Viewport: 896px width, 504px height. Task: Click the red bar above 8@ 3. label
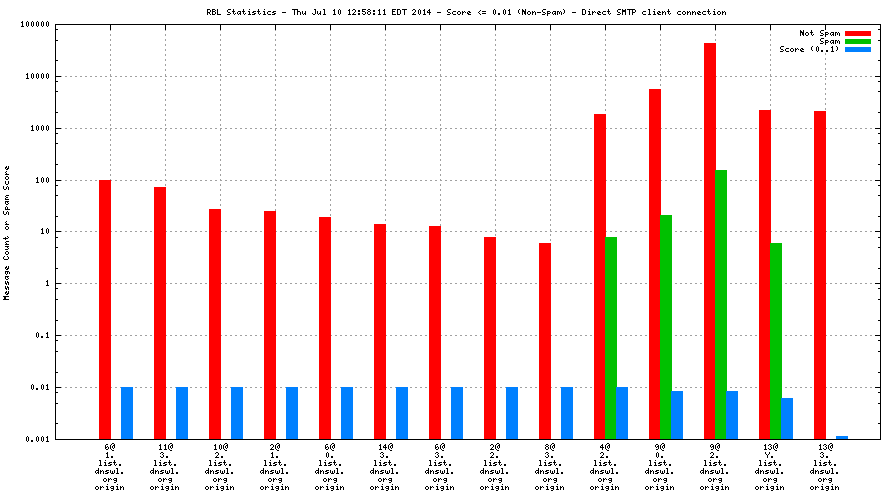(x=545, y=340)
